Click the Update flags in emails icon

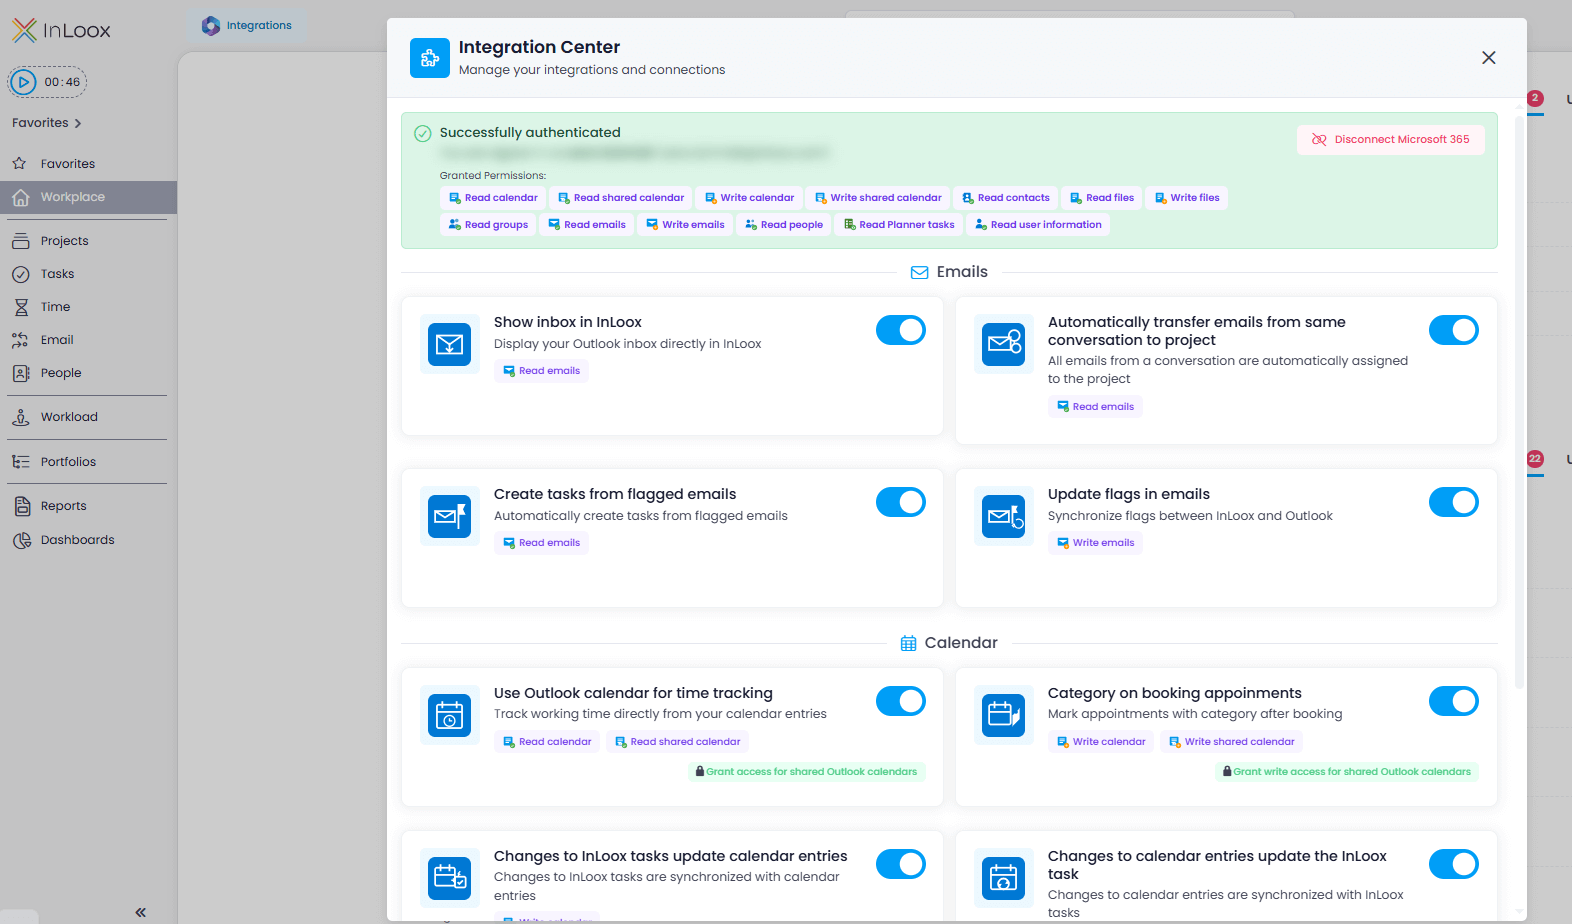click(x=1003, y=517)
